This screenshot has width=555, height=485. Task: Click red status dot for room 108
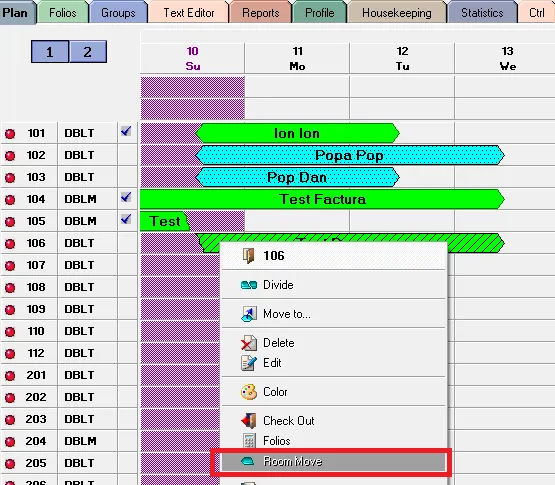coord(10,288)
